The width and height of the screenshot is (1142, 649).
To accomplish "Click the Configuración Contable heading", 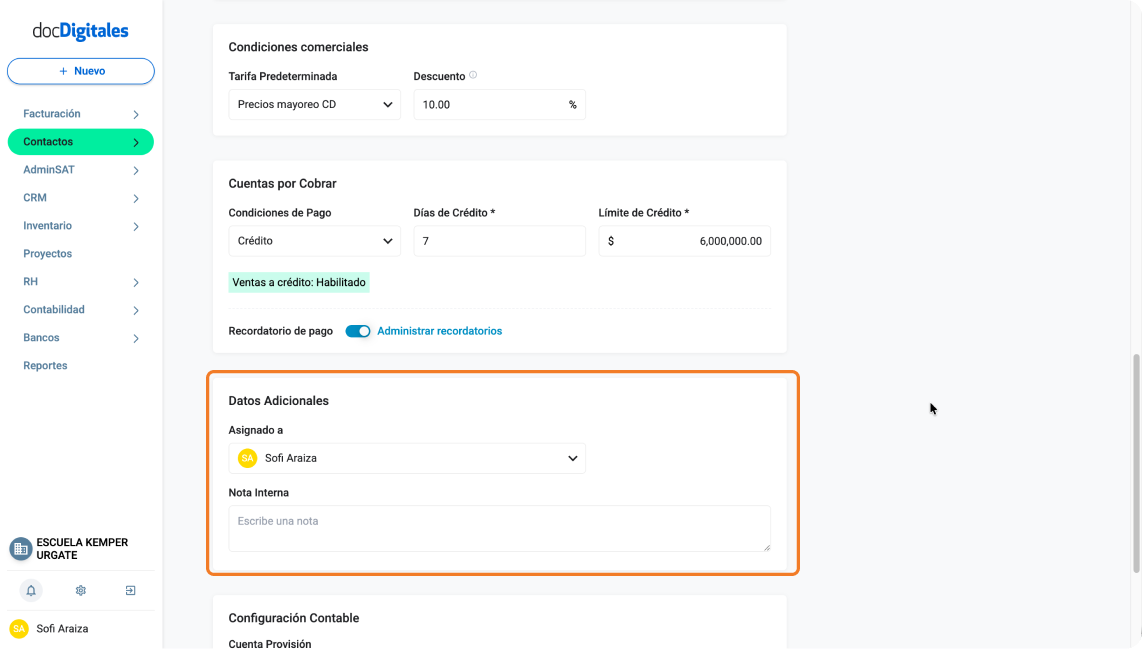I will (294, 618).
